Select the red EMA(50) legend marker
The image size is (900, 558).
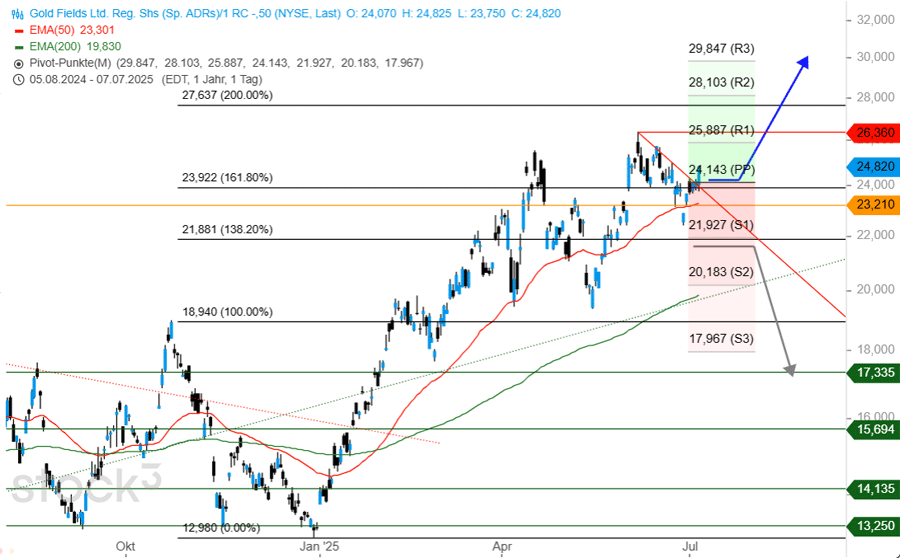[x=19, y=31]
